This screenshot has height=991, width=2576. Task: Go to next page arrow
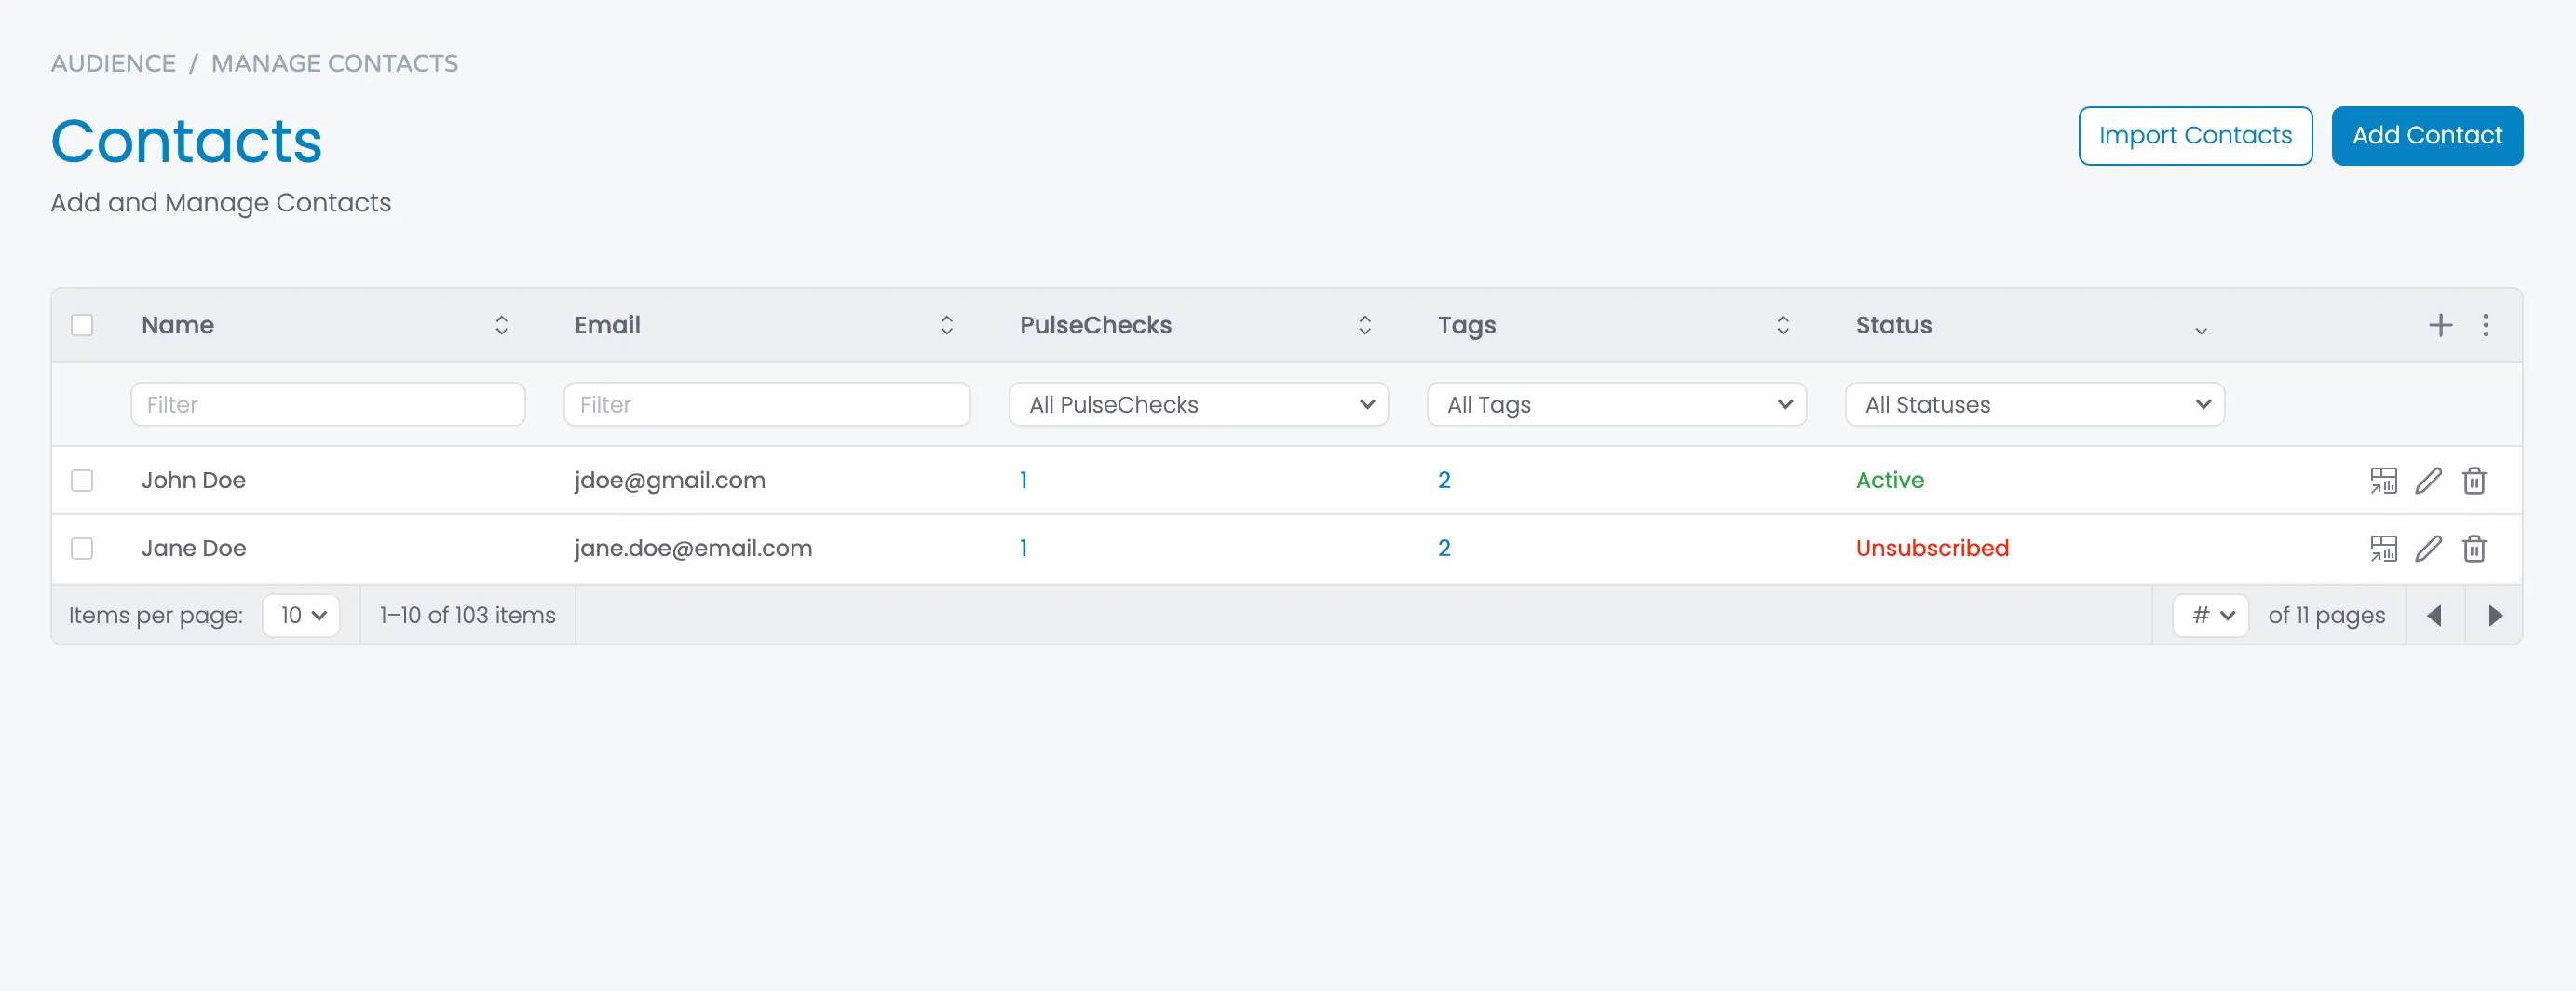pos(2495,616)
